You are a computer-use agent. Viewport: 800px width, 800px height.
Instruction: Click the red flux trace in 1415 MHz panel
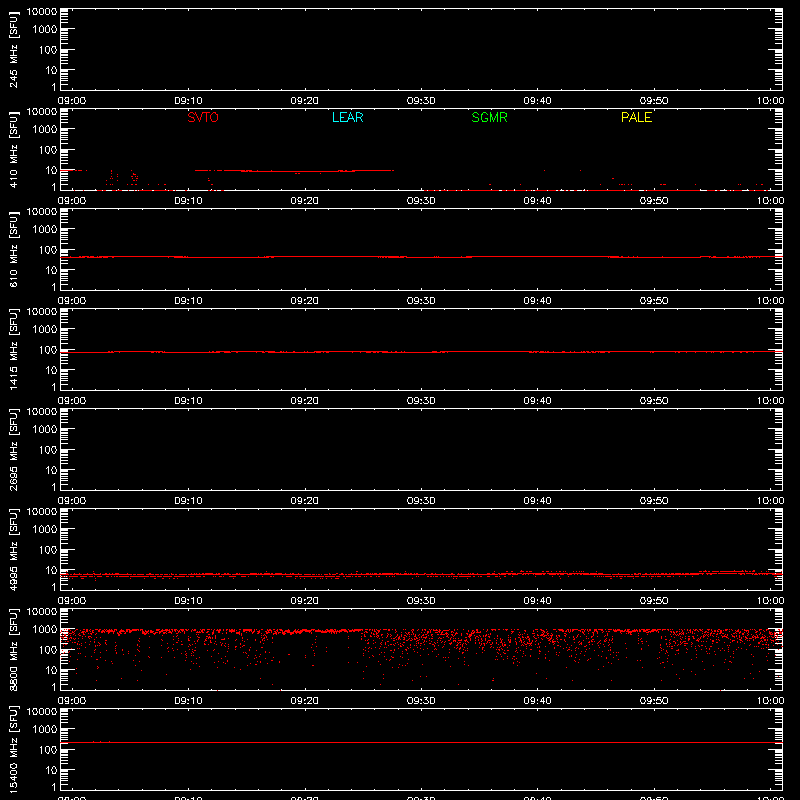coord(421,352)
